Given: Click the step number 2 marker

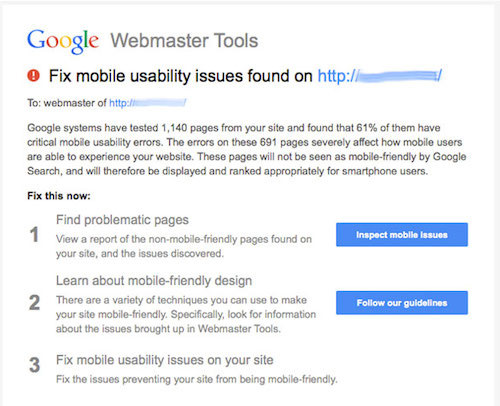Looking at the screenshot, I should coord(34,303).
